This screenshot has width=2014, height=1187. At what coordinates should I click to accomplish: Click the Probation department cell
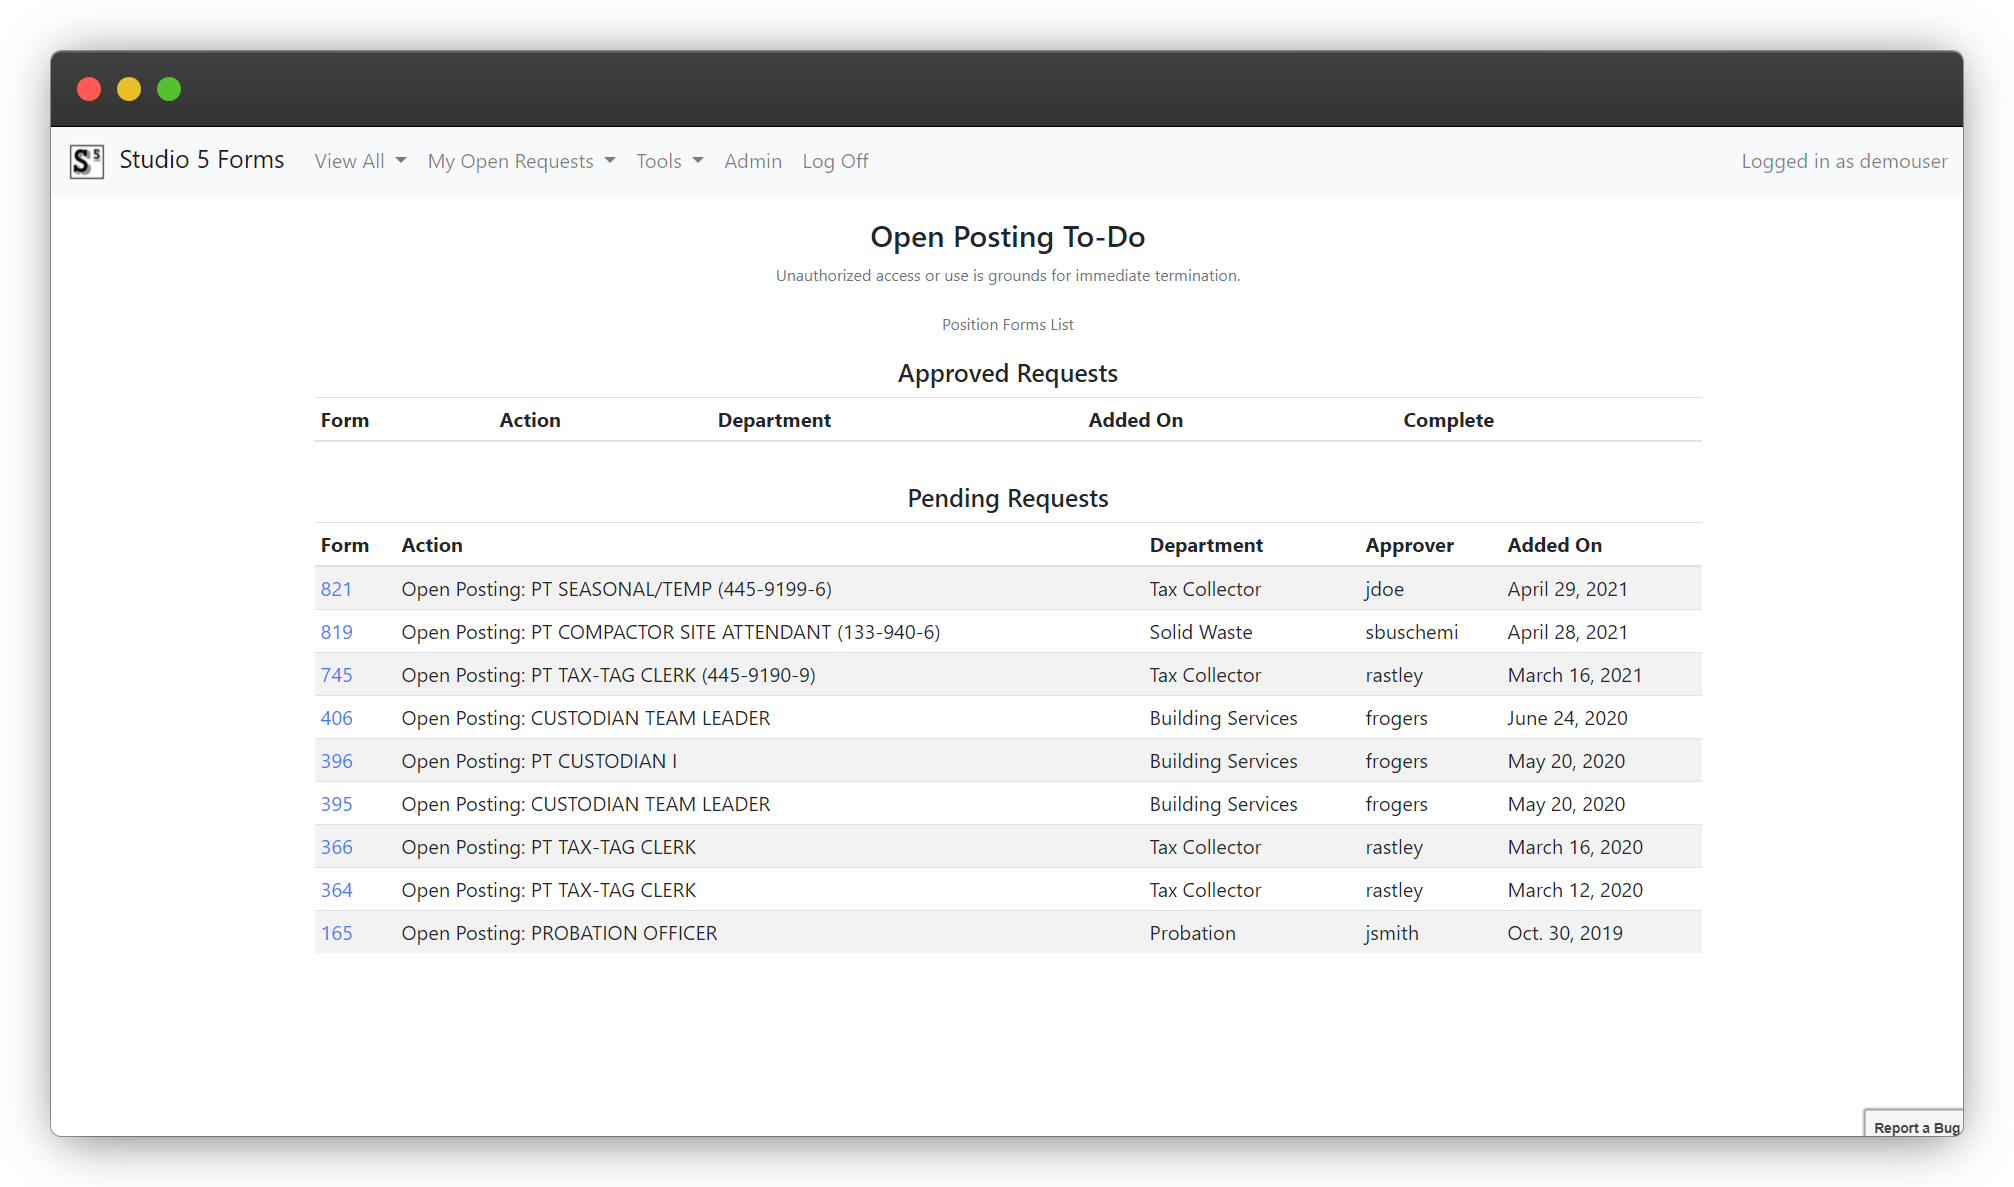point(1192,933)
